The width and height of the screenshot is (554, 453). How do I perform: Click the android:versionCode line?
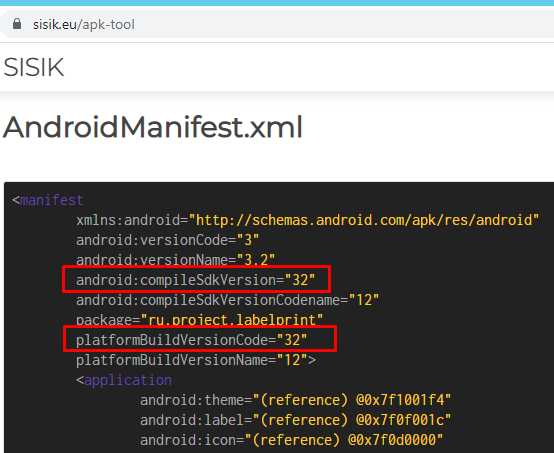[x=167, y=240]
